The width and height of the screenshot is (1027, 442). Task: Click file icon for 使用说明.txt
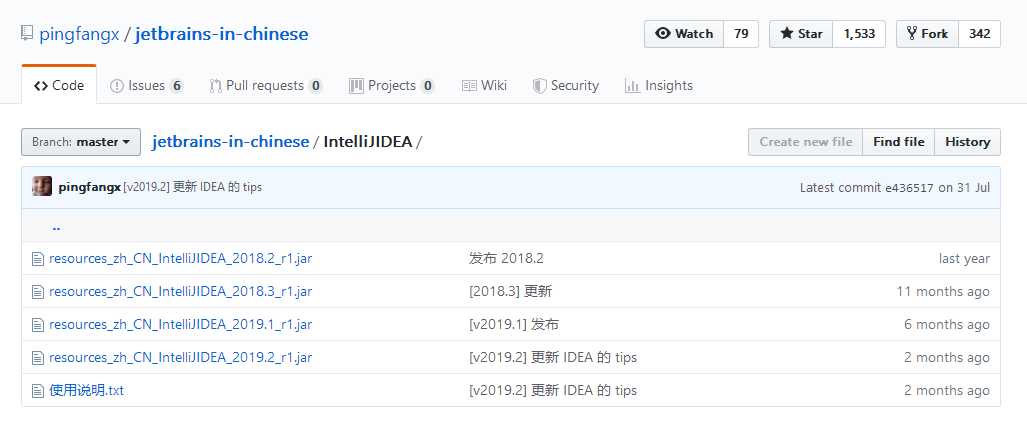38,391
